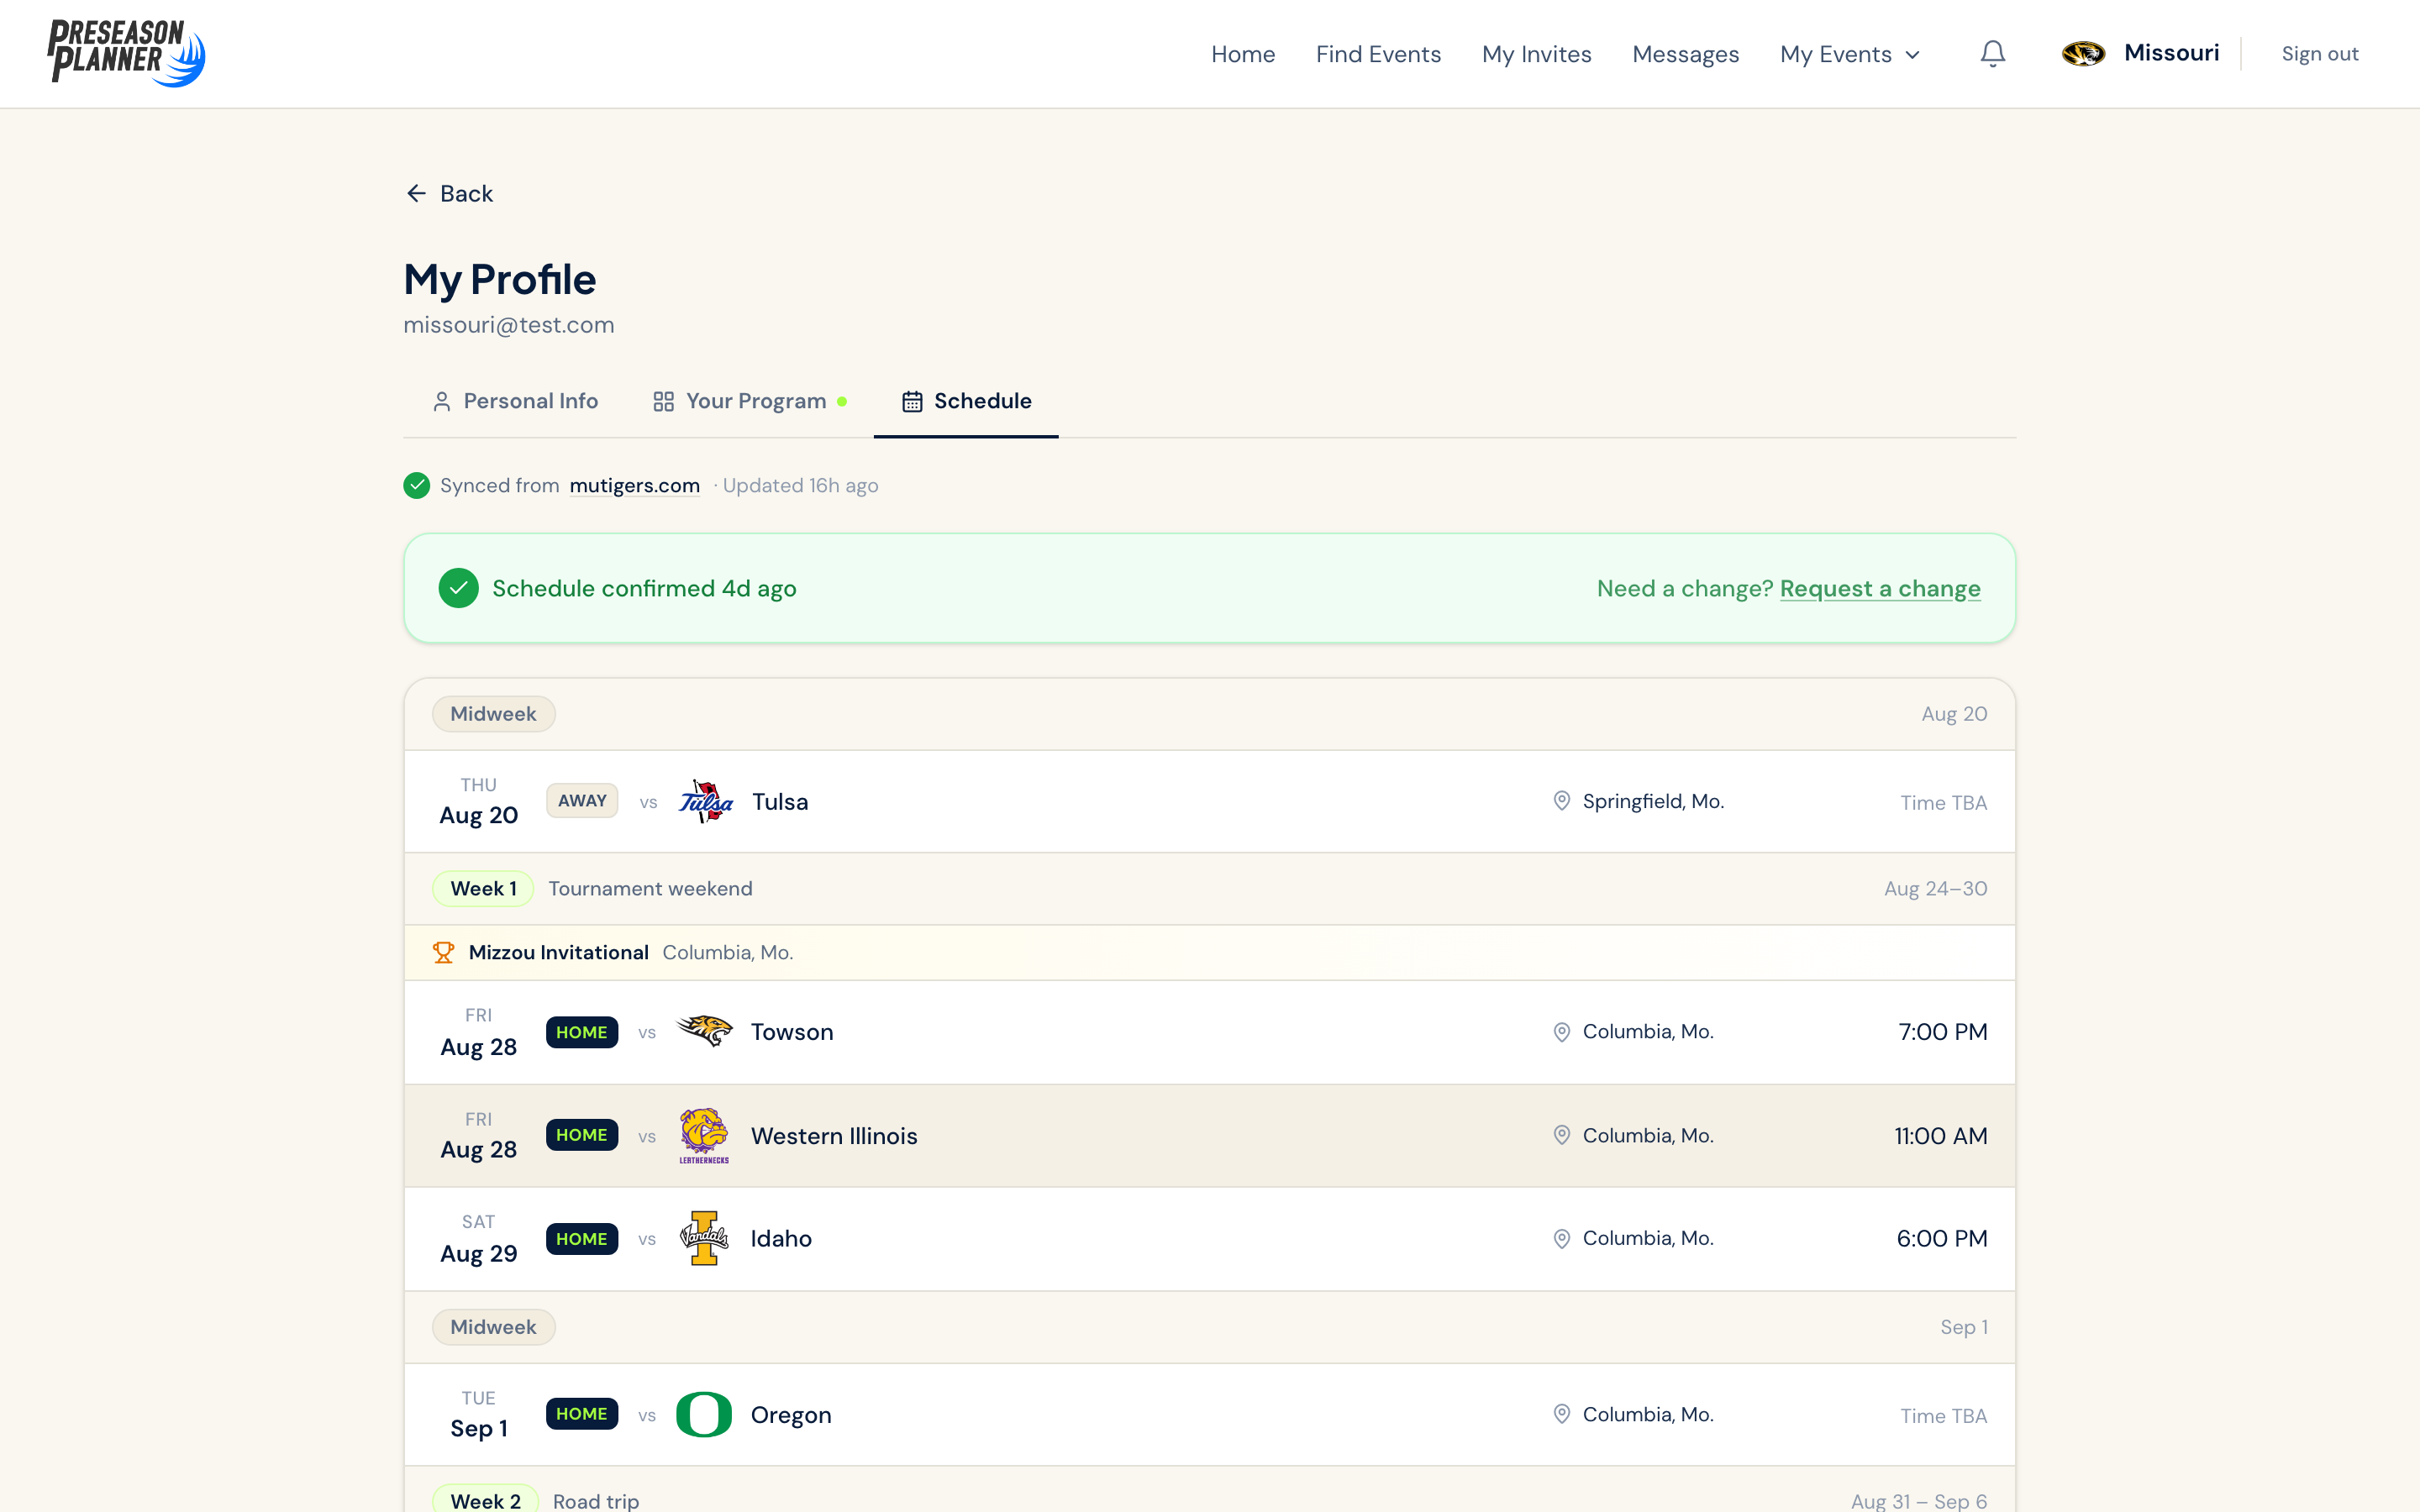The height and width of the screenshot is (1512, 2420).
Task: Open the Find Events menu item
Action: pos(1378,54)
